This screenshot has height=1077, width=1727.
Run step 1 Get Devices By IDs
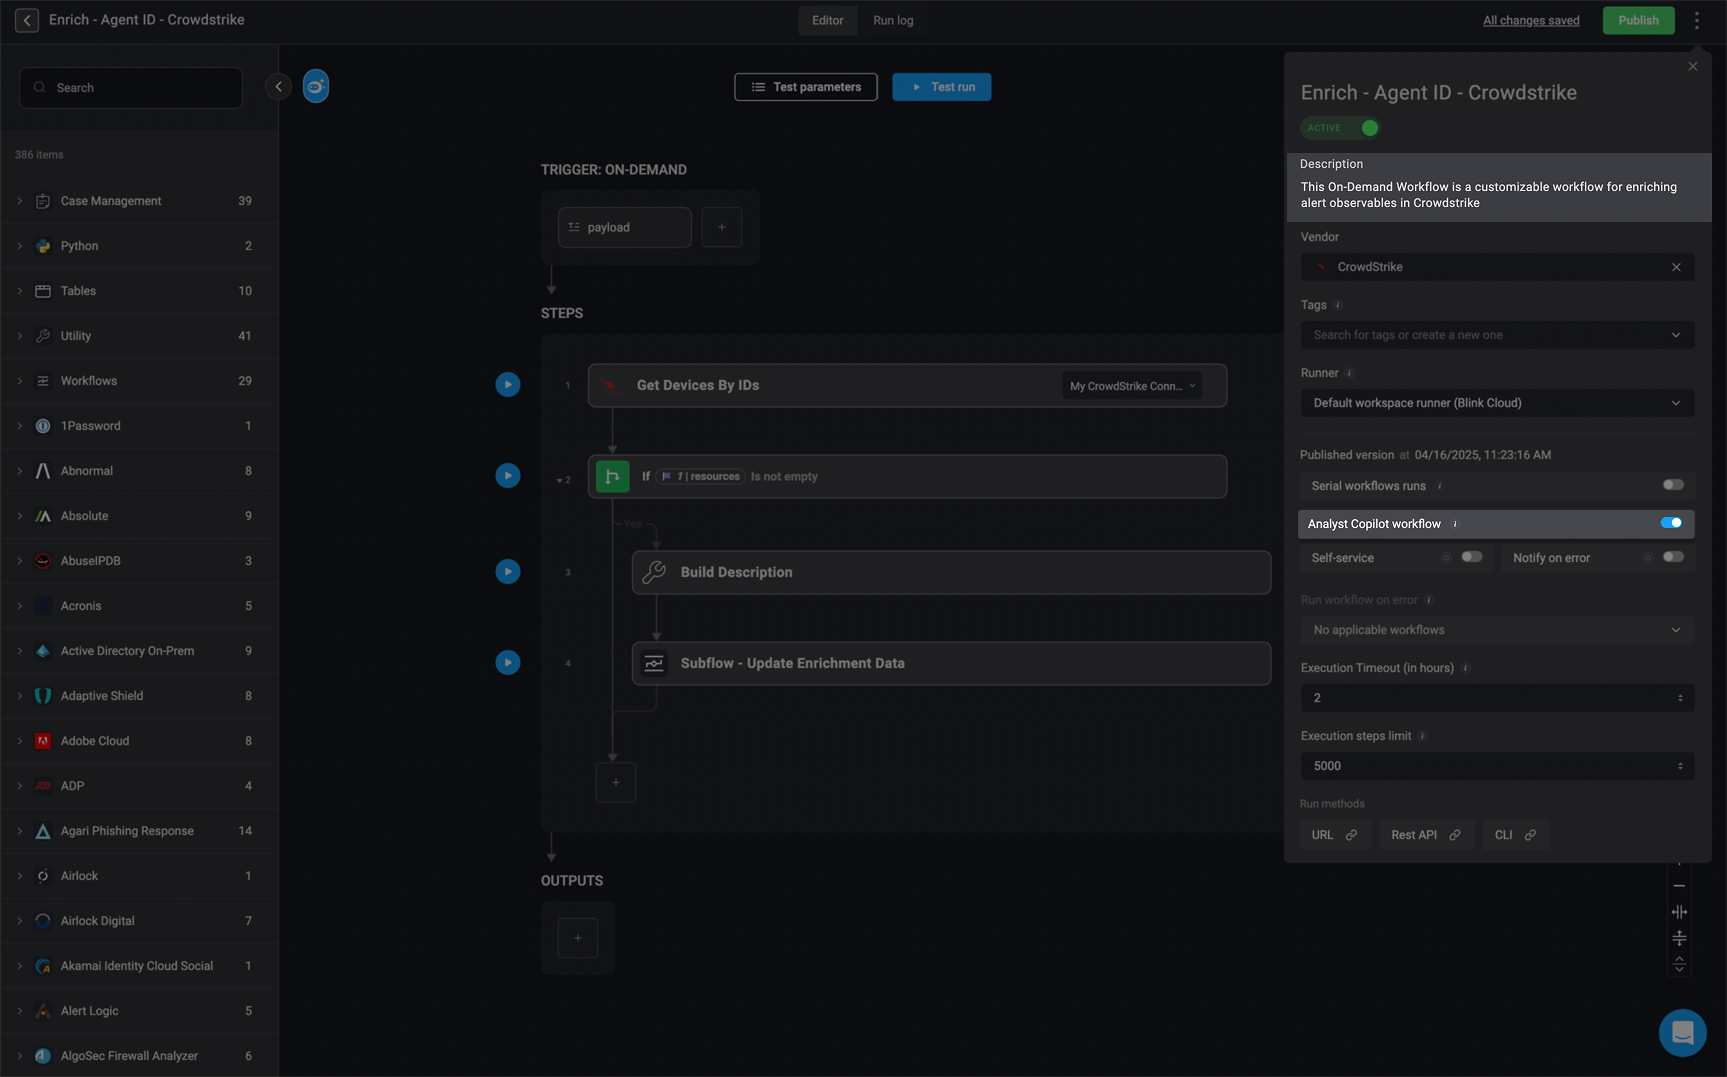pyautogui.click(x=508, y=385)
